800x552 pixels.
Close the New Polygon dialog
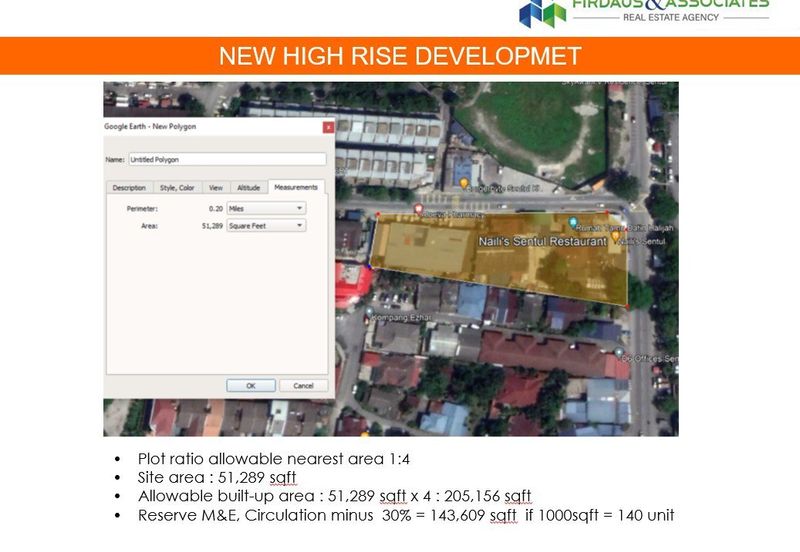tap(327, 127)
